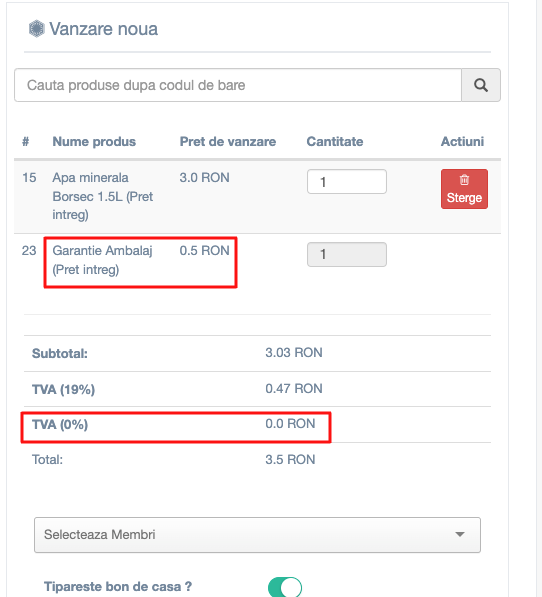Image resolution: width=542 pixels, height=597 pixels.
Task: Focus the barcode product search field
Action: tap(238, 85)
